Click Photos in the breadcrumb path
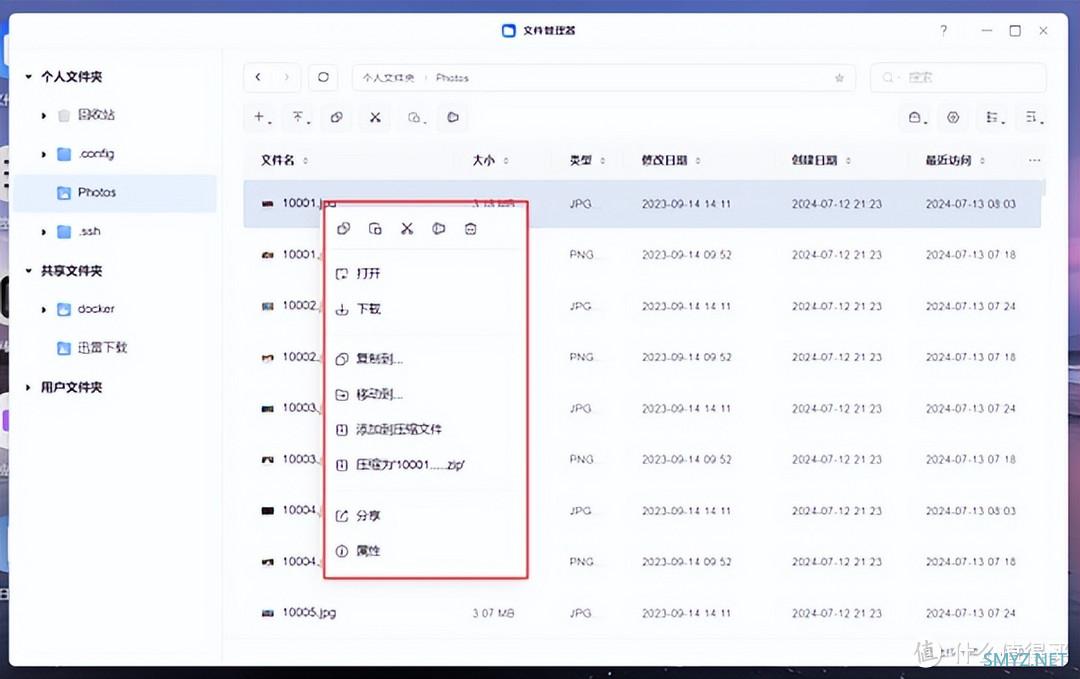Screen dimensions: 1080x679 point(452,78)
